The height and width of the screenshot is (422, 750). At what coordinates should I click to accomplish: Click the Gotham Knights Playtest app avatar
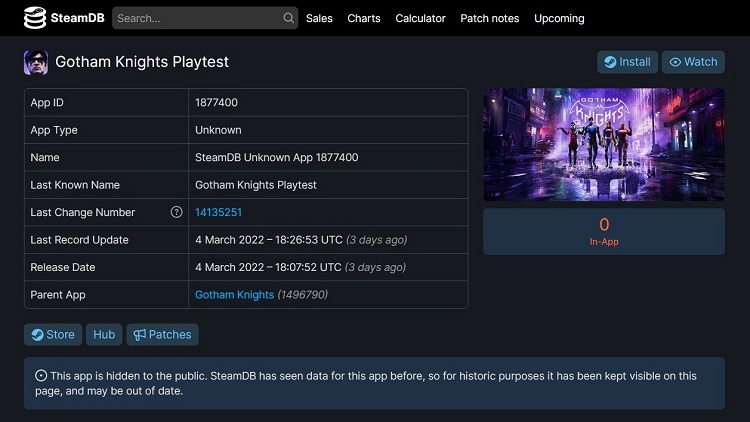pos(36,62)
